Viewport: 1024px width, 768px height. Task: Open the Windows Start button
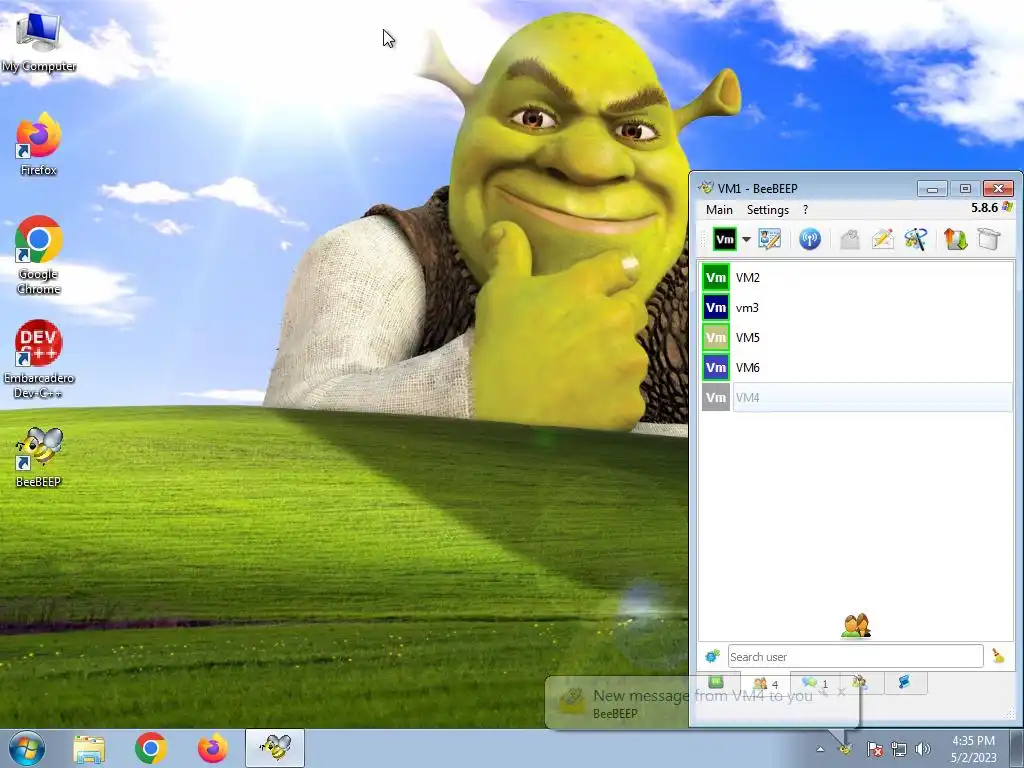coord(27,748)
